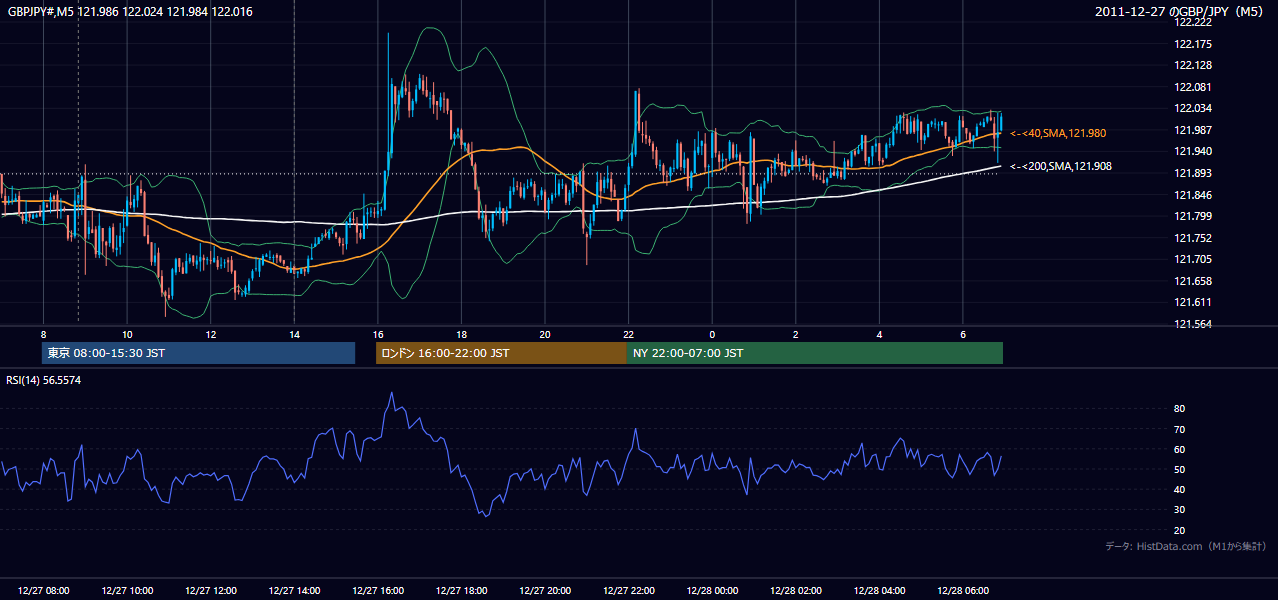
Task: Click the 12/27 14:00 date label
Action: pos(294,591)
